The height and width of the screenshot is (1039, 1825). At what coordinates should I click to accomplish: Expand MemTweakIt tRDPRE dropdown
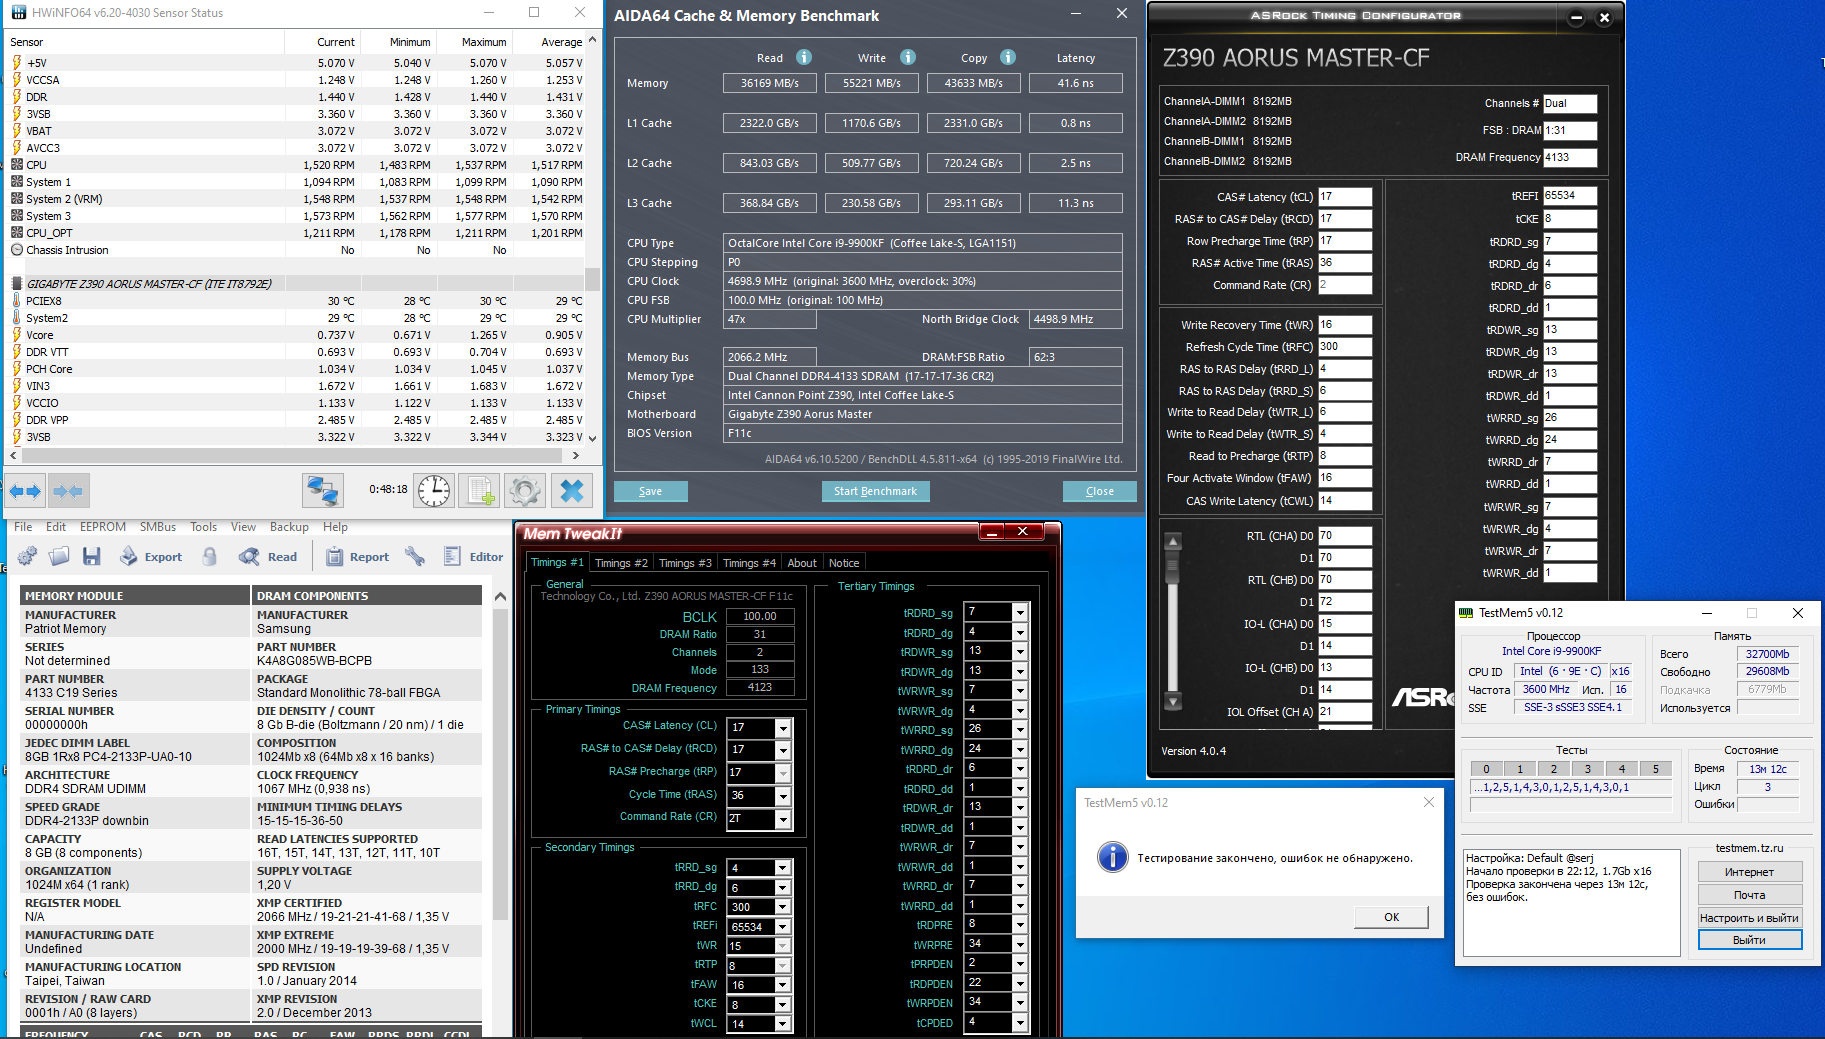pos(1020,924)
